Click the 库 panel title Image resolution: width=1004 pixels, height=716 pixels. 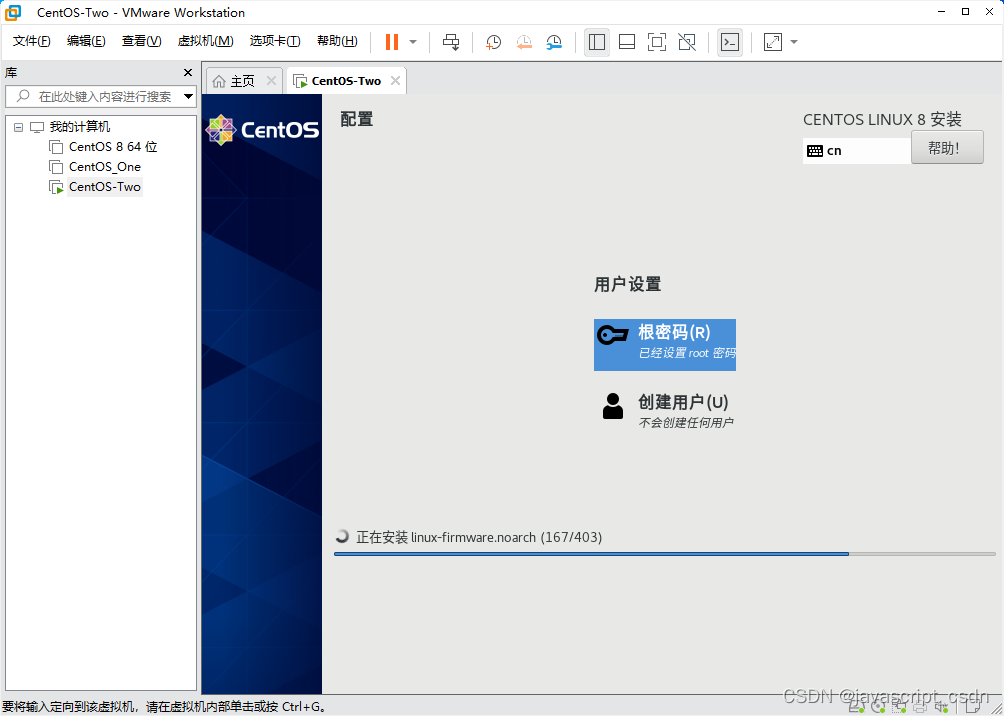point(11,73)
